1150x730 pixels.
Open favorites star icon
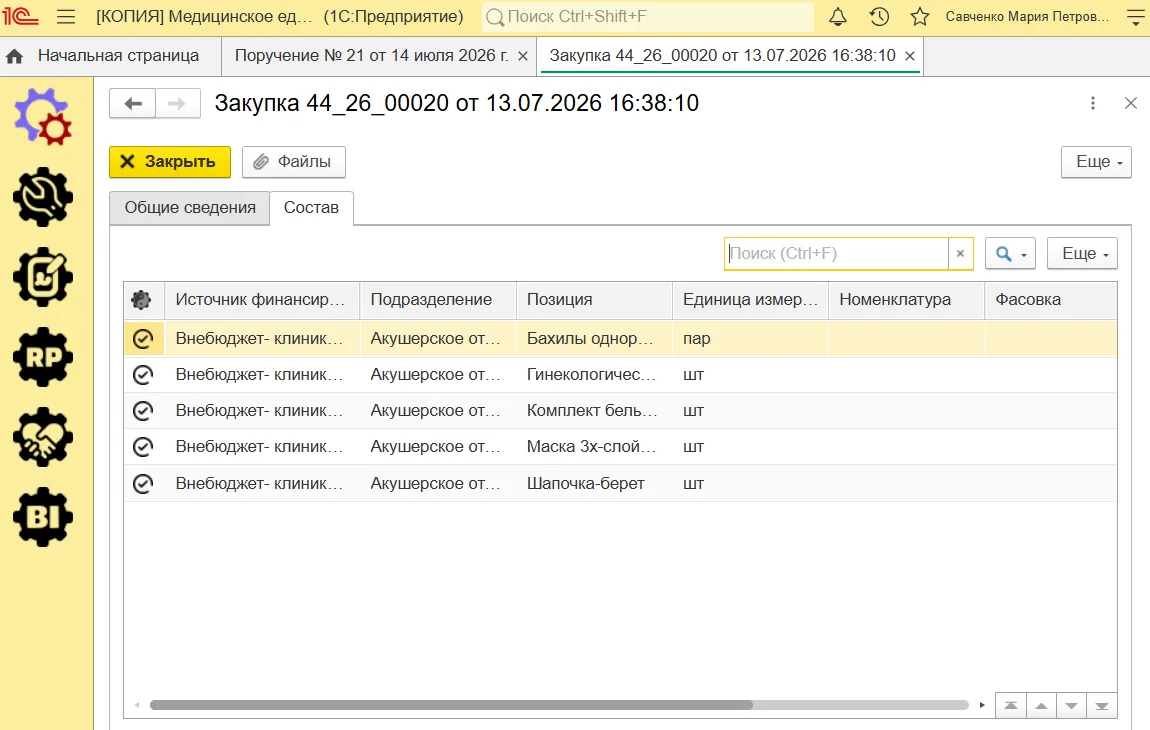(x=920, y=17)
